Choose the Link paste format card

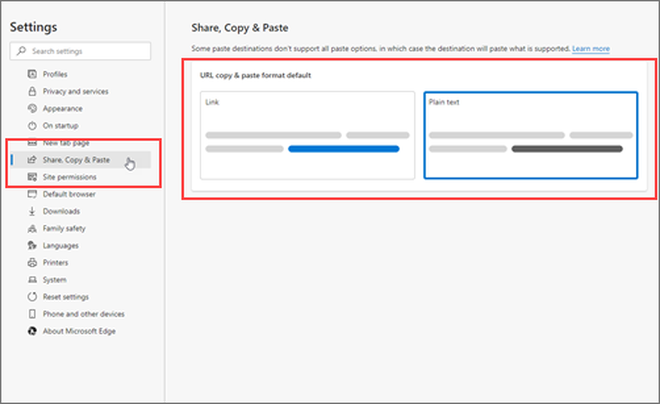[x=307, y=136]
